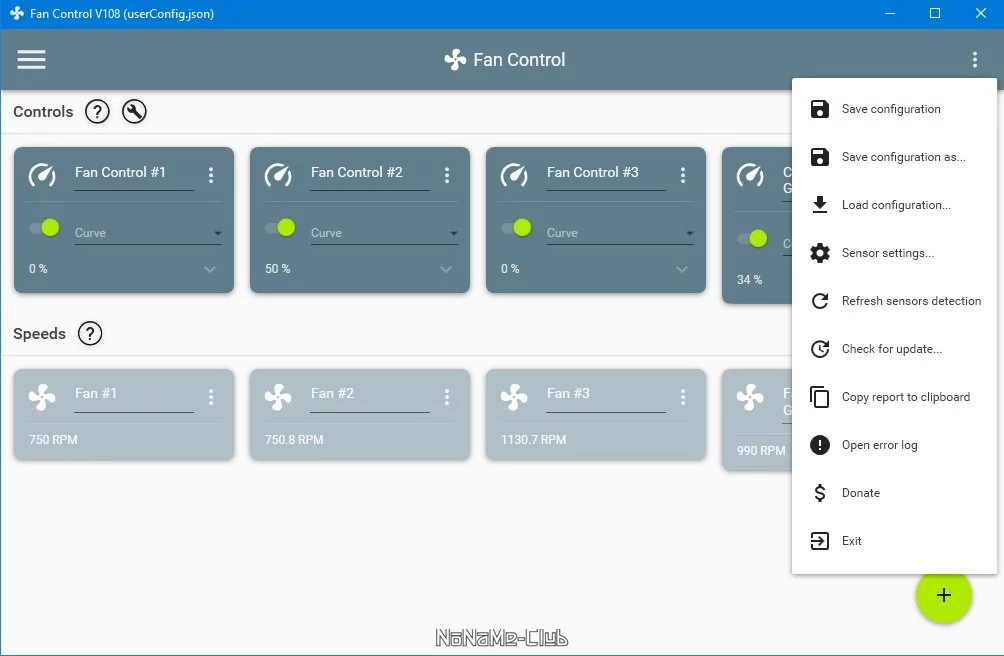Toggle the Fan Control #1 enable switch
This screenshot has height=656, width=1004.
point(45,227)
